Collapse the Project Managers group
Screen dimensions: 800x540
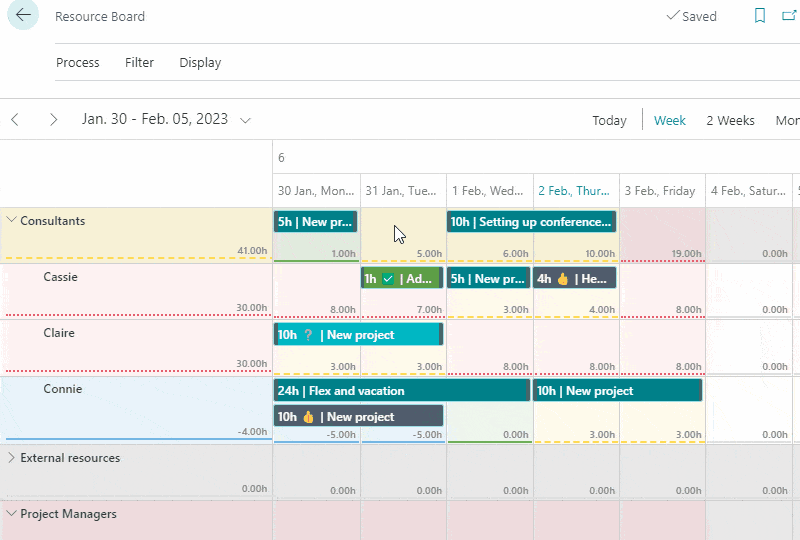click(x=12, y=514)
